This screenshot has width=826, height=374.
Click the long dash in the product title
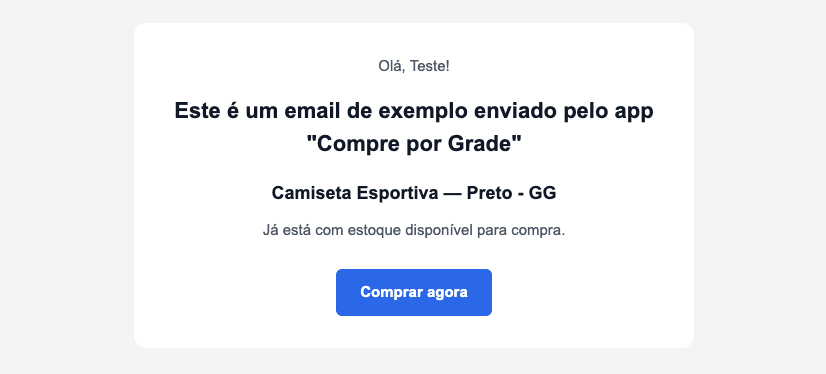(x=453, y=194)
